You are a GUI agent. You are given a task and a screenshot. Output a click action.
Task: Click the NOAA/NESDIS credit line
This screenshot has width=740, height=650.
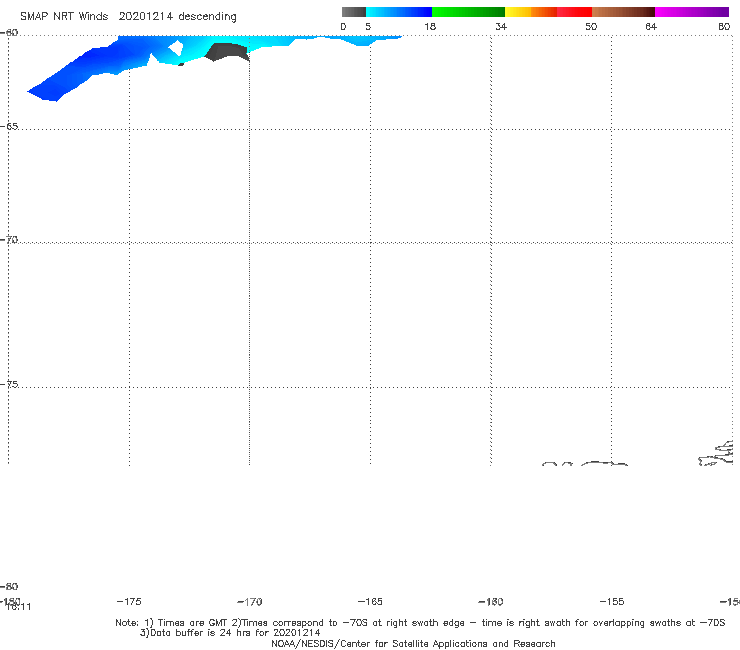(x=413, y=643)
